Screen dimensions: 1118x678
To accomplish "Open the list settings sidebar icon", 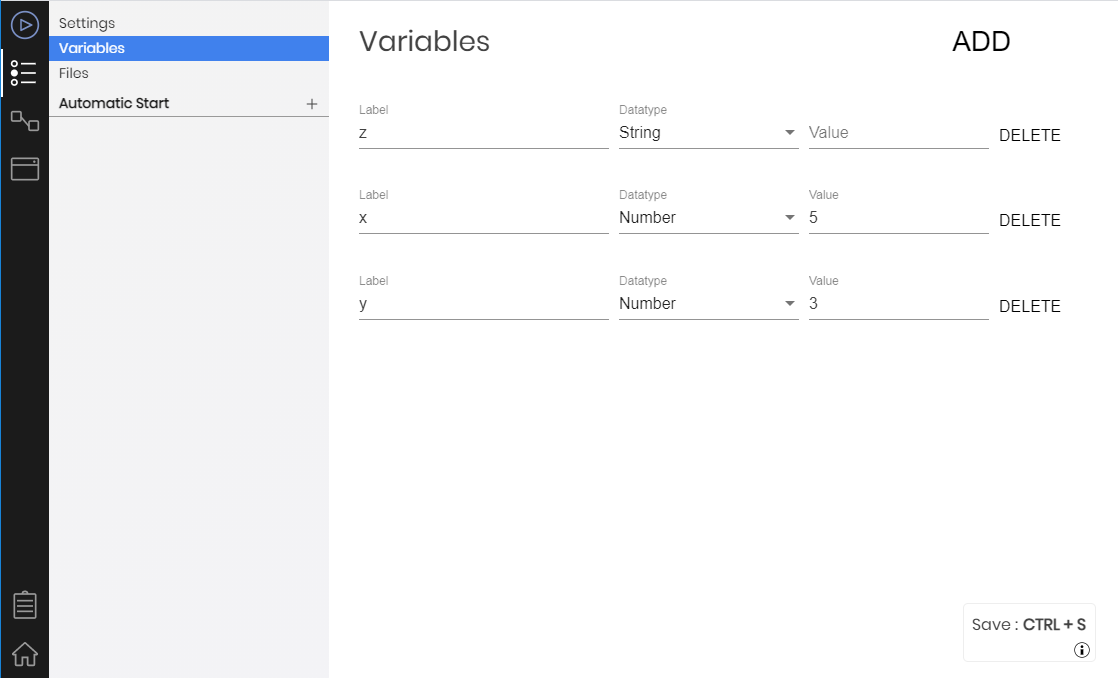I will point(24,73).
